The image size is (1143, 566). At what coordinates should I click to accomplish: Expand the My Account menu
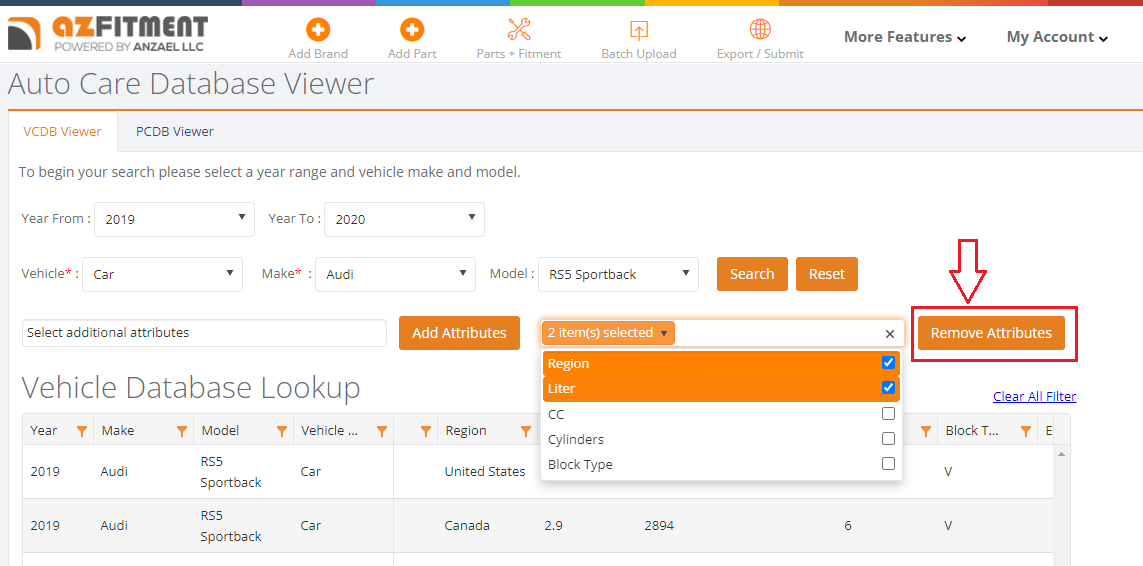click(1057, 37)
